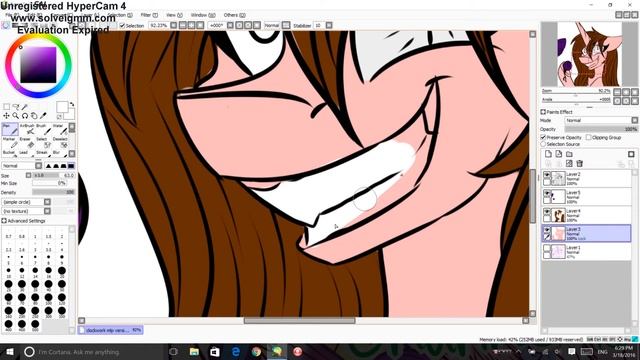Select the Marker tool
This screenshot has width=640, height=360.
[10, 142]
